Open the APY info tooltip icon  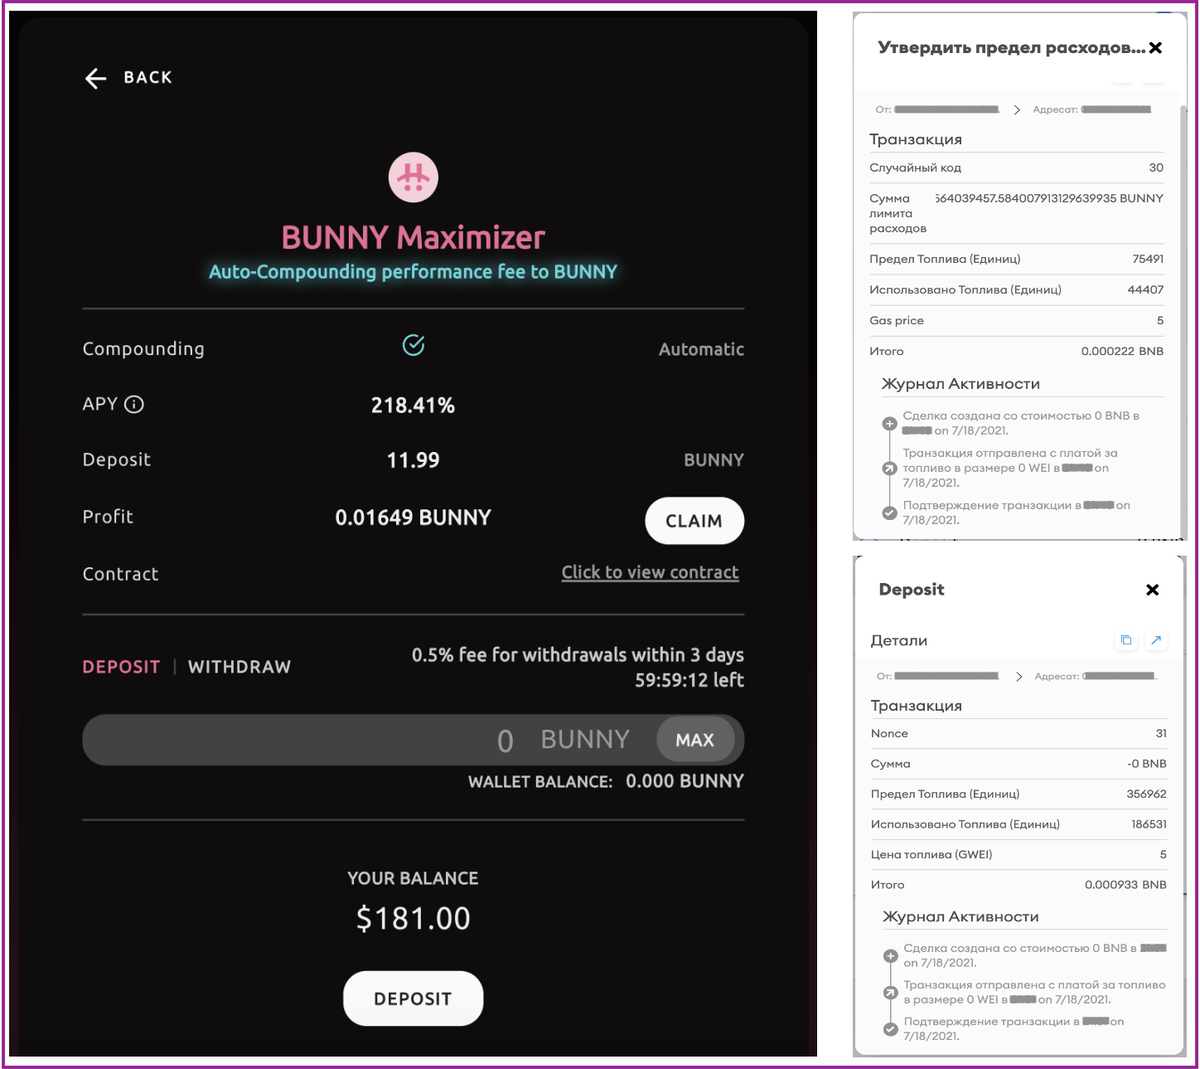[x=136, y=404]
